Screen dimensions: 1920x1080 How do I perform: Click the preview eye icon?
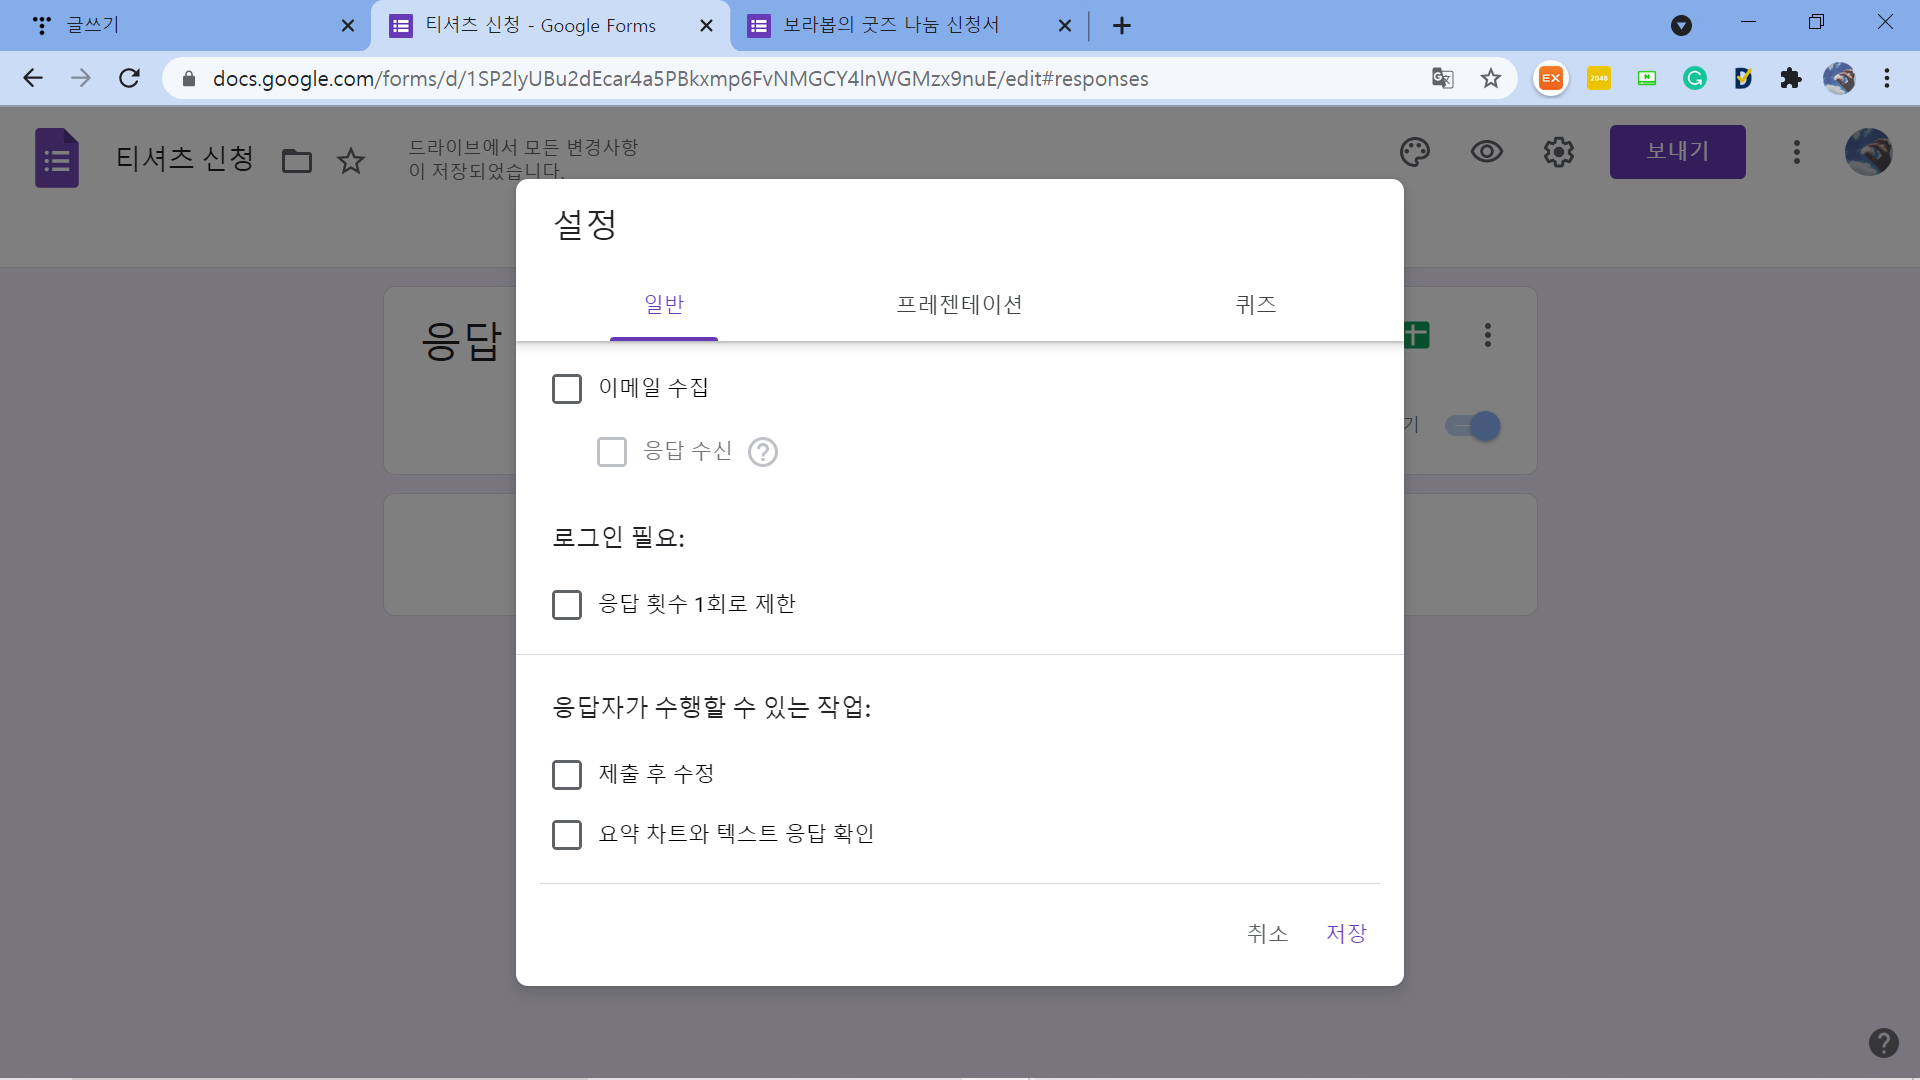pos(1486,152)
